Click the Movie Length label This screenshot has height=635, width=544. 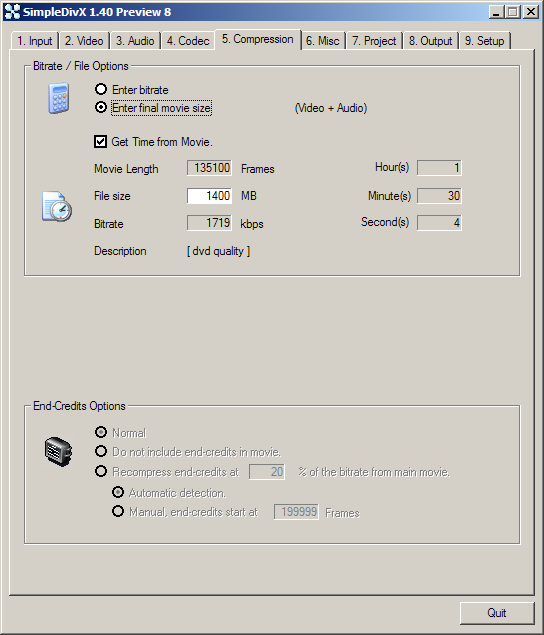[x=126, y=169]
